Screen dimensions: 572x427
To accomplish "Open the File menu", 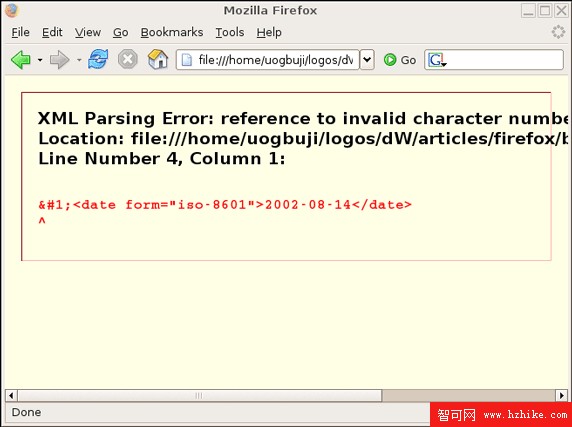I will (20, 32).
